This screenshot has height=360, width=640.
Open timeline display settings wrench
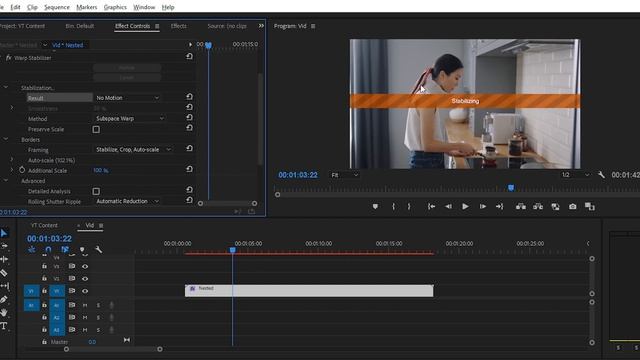(x=98, y=249)
